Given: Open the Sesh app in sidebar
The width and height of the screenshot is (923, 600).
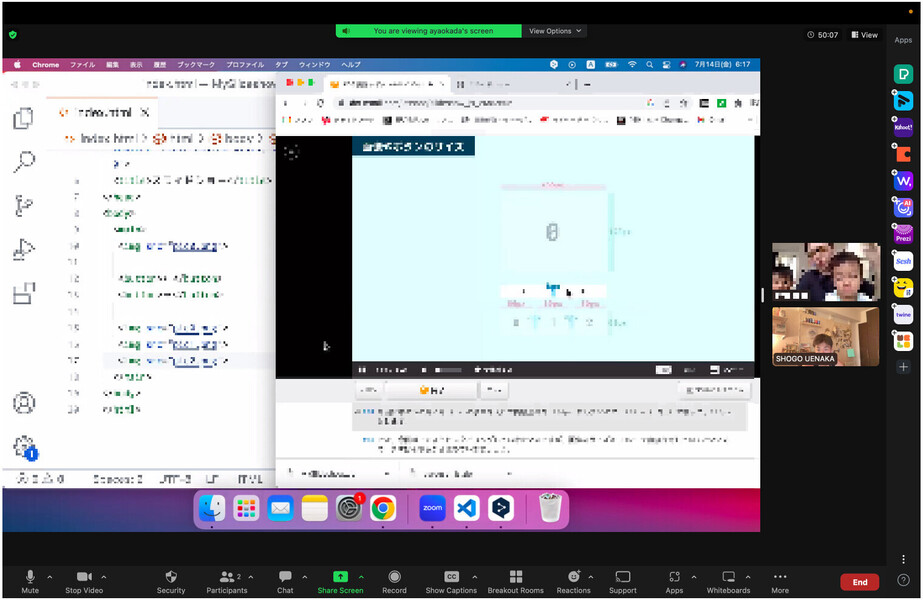Looking at the screenshot, I should point(903,261).
